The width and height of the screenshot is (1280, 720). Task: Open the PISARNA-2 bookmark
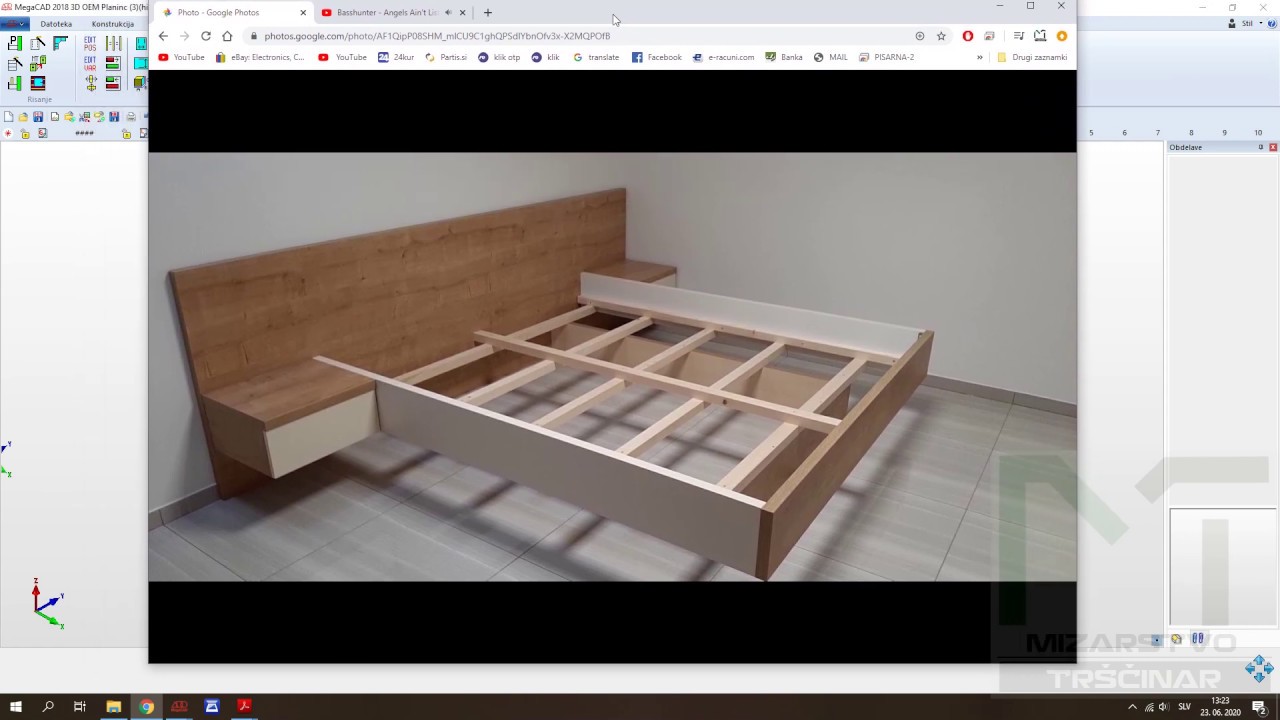click(887, 58)
